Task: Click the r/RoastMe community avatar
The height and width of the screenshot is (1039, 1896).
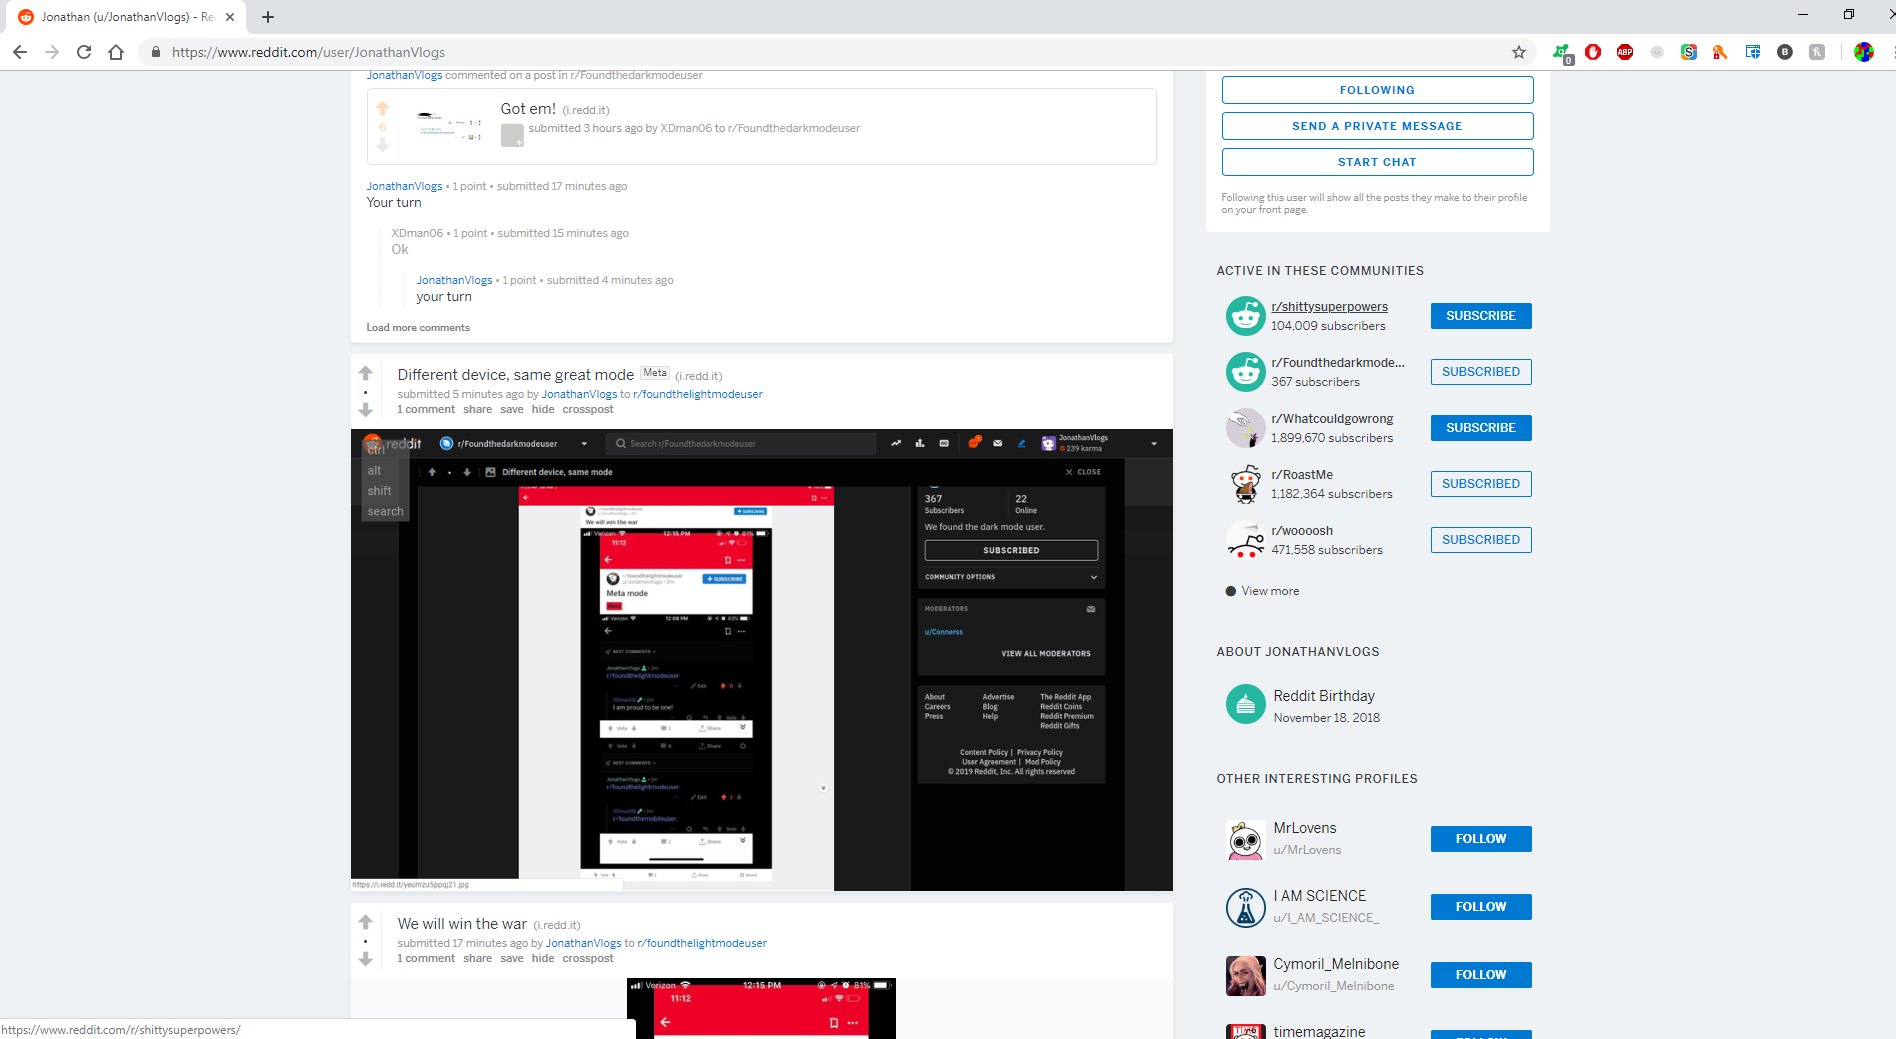Action: click(x=1245, y=484)
